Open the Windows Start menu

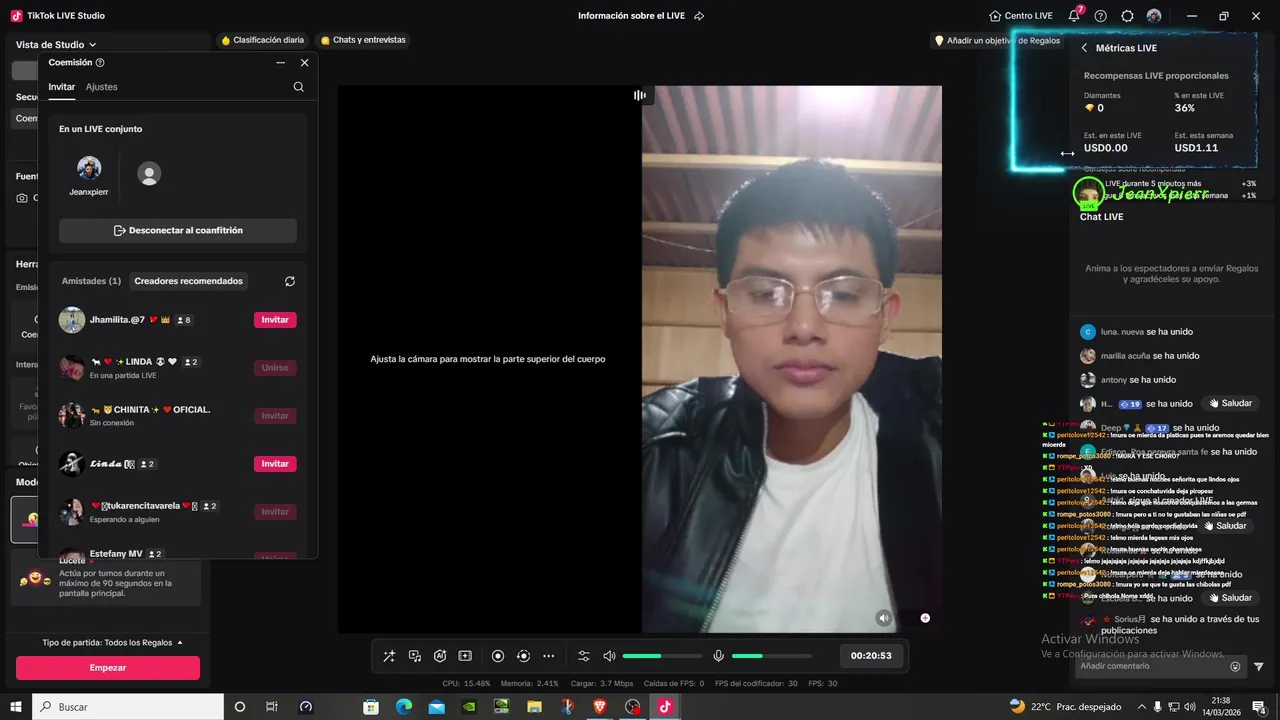pyautogui.click(x=16, y=706)
